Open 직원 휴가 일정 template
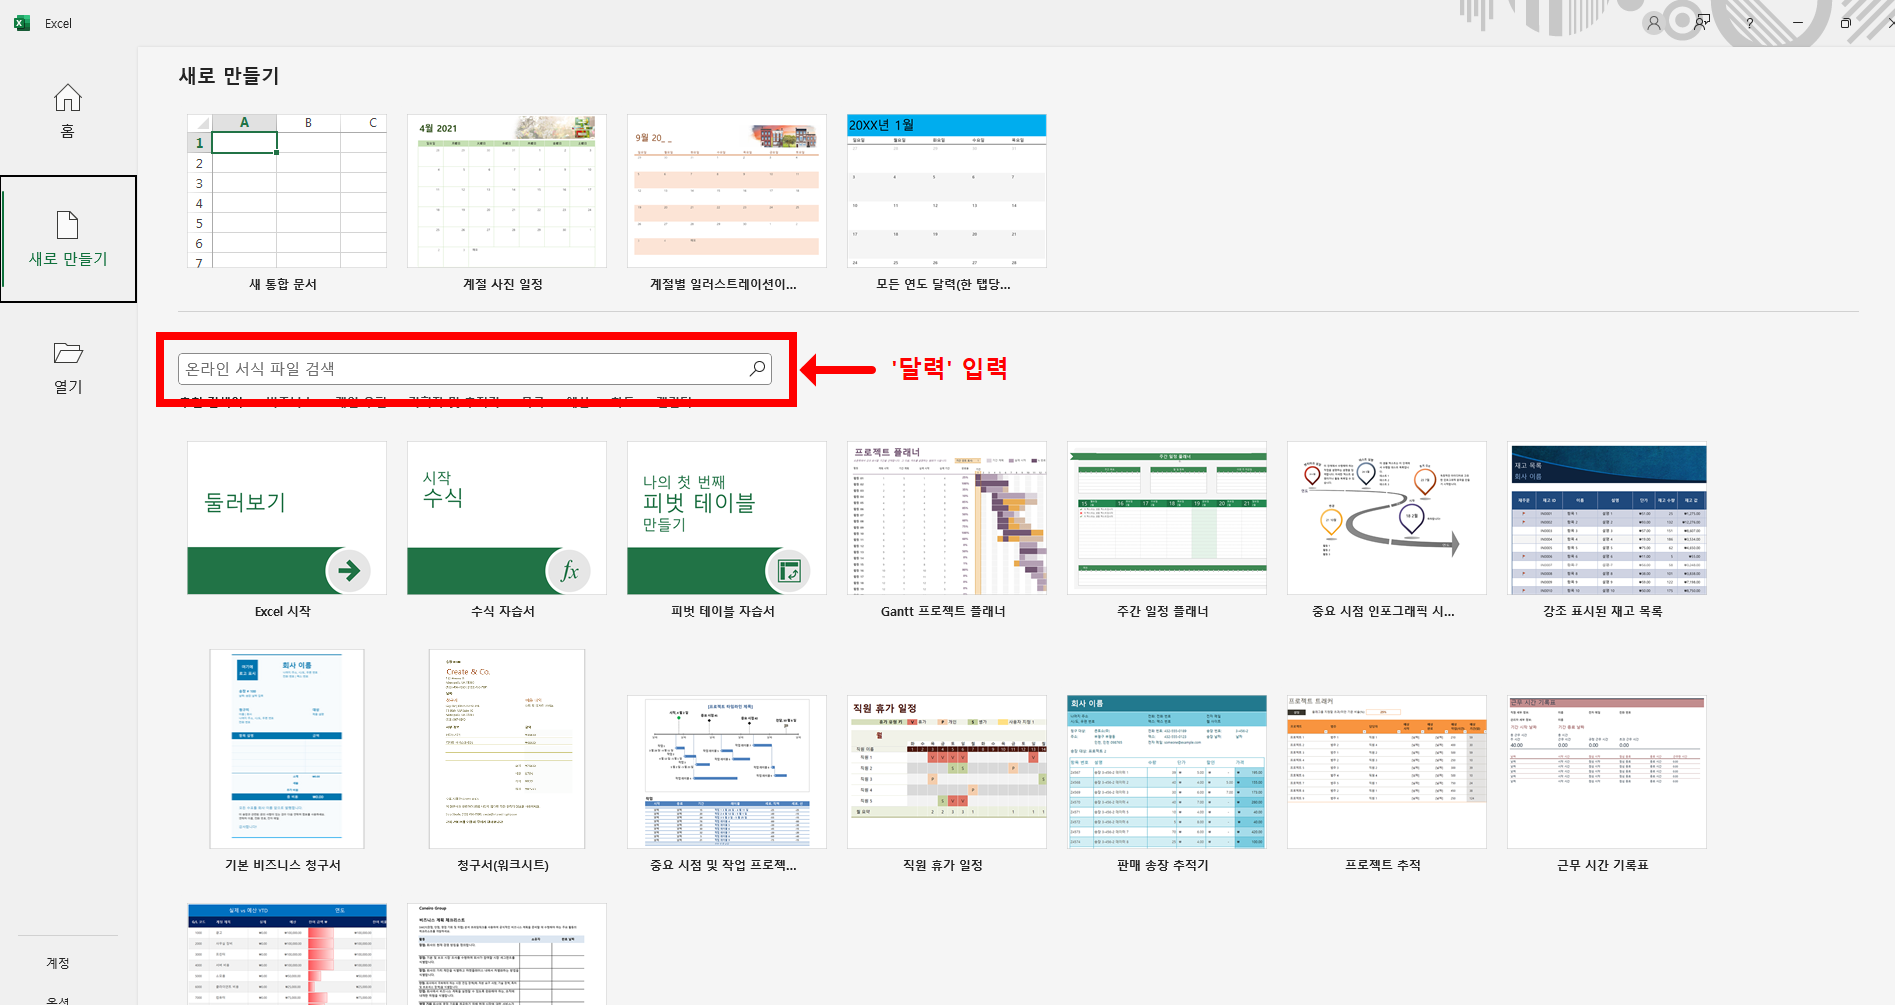The height and width of the screenshot is (1005, 1895). [947, 772]
